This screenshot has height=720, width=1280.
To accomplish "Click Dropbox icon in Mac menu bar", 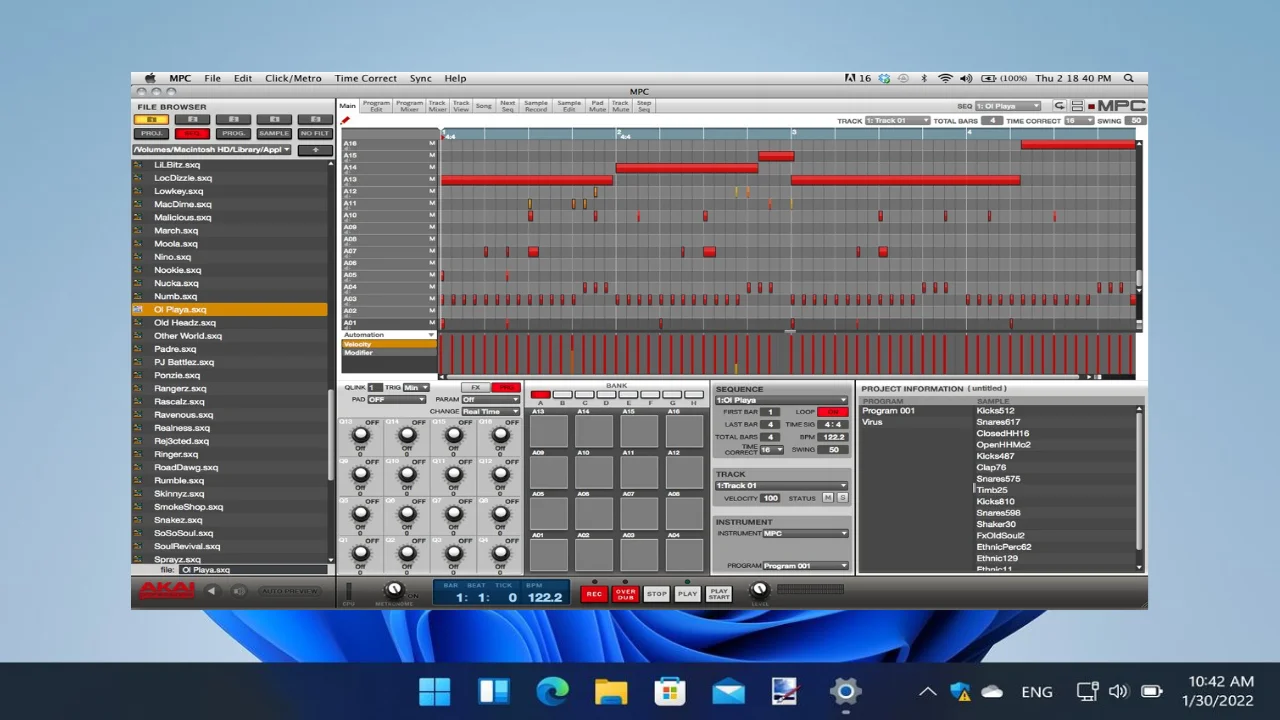I will [885, 78].
